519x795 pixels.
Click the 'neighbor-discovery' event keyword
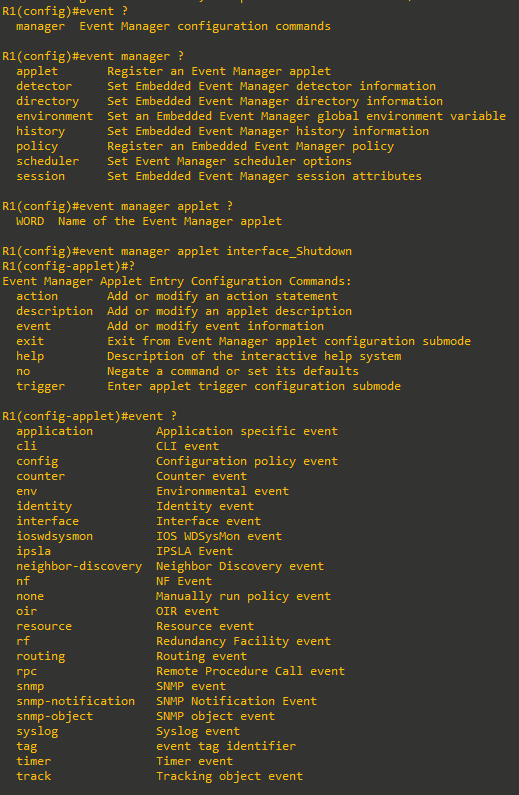pyautogui.click(x=79, y=566)
